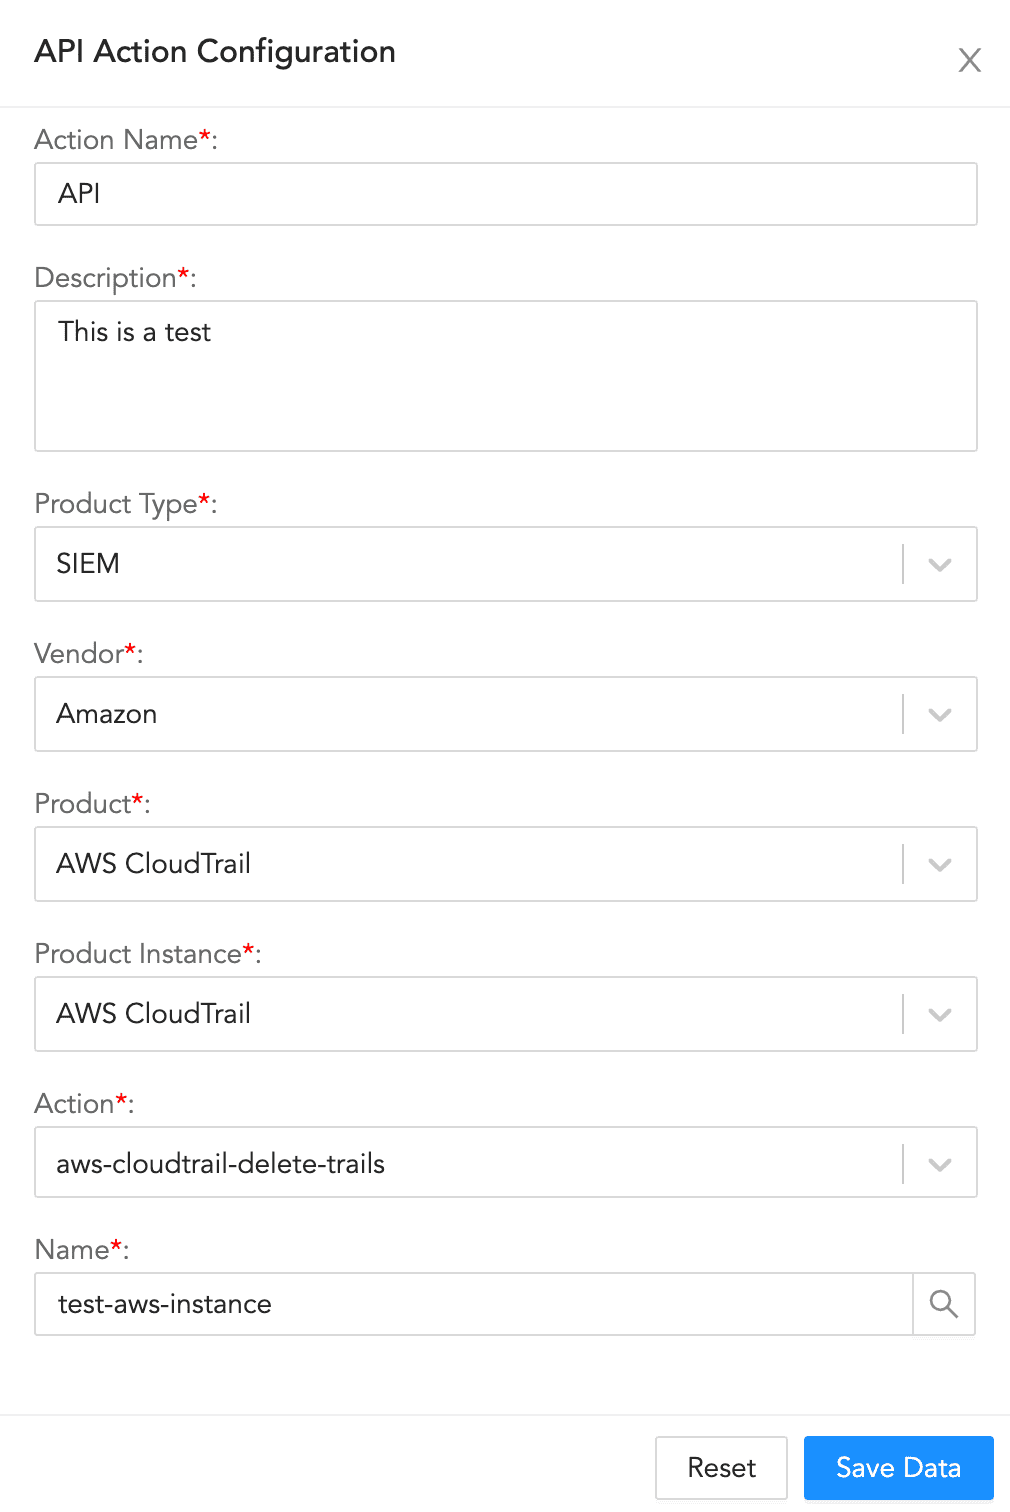Close the API Action Configuration dialog

969,60
